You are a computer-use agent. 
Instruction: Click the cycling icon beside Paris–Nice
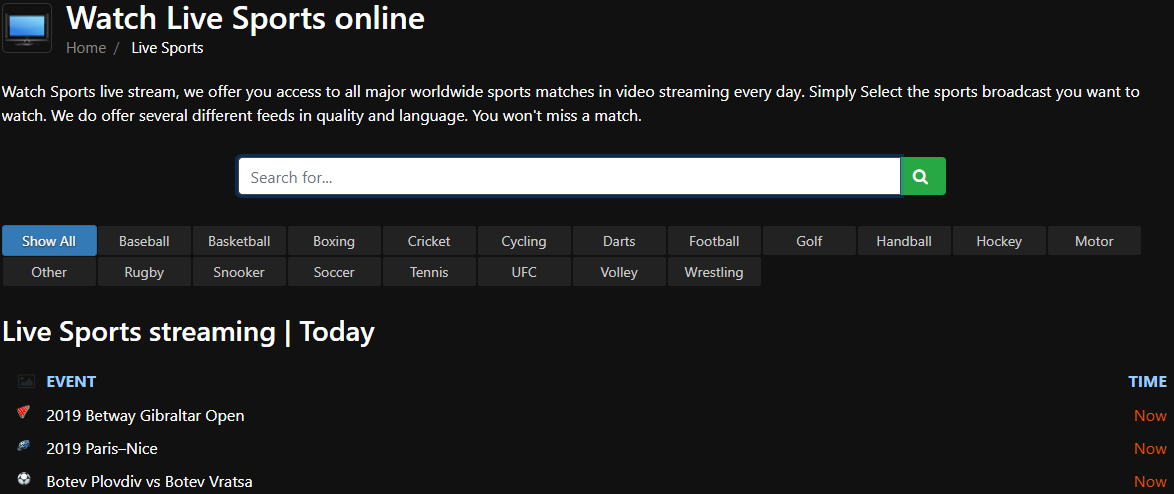(x=25, y=447)
